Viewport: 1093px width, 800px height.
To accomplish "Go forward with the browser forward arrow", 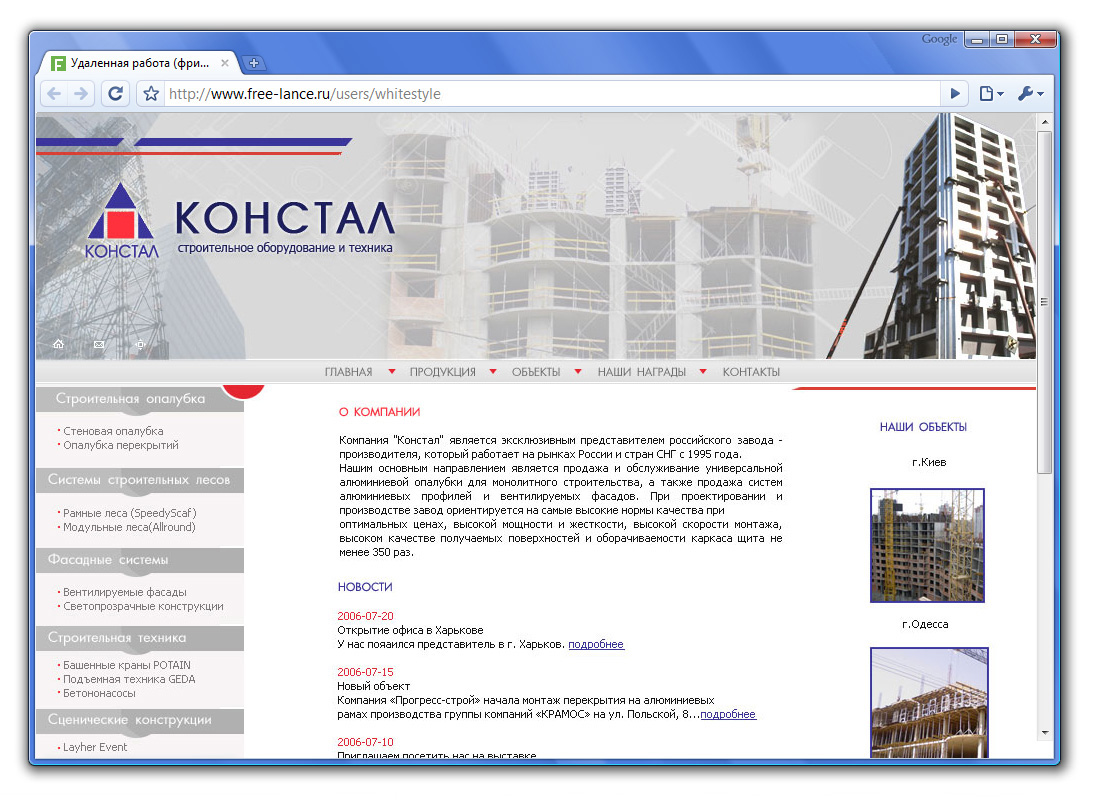I will [82, 93].
